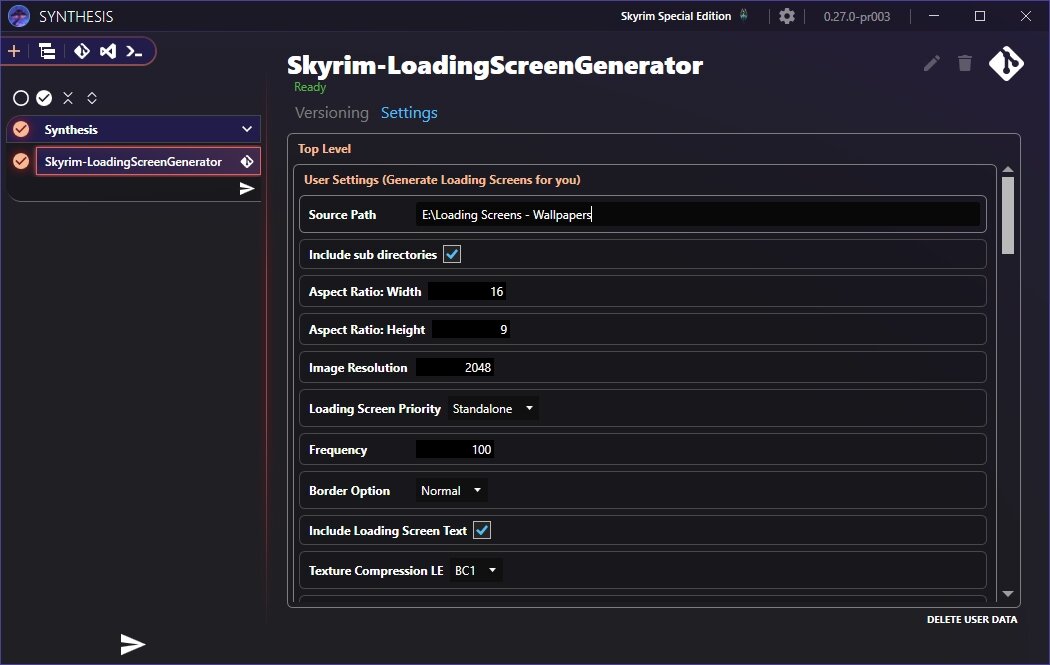Image resolution: width=1050 pixels, height=665 pixels.
Task: Select the Skyrim-LoadingScreenGenerator patcher row
Action: pyautogui.click(x=148, y=161)
